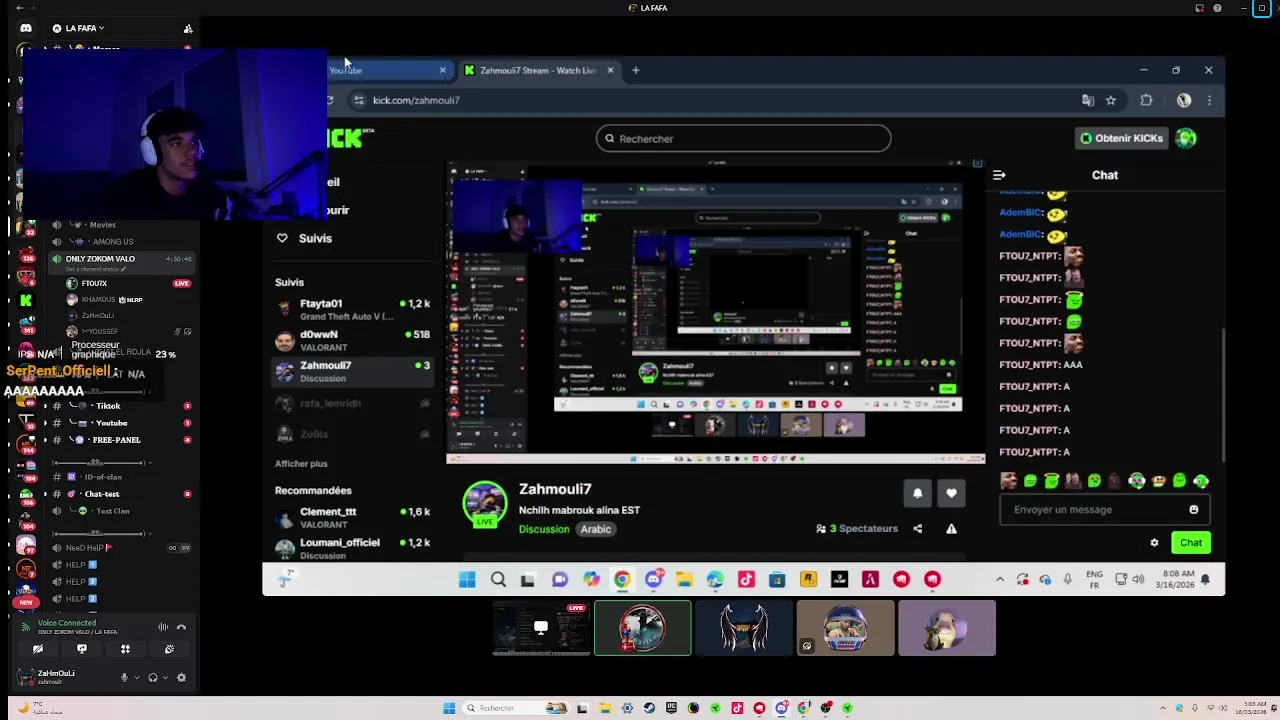
Task: Open Loumani_officiel recommended channel
Action: [x=353, y=549]
